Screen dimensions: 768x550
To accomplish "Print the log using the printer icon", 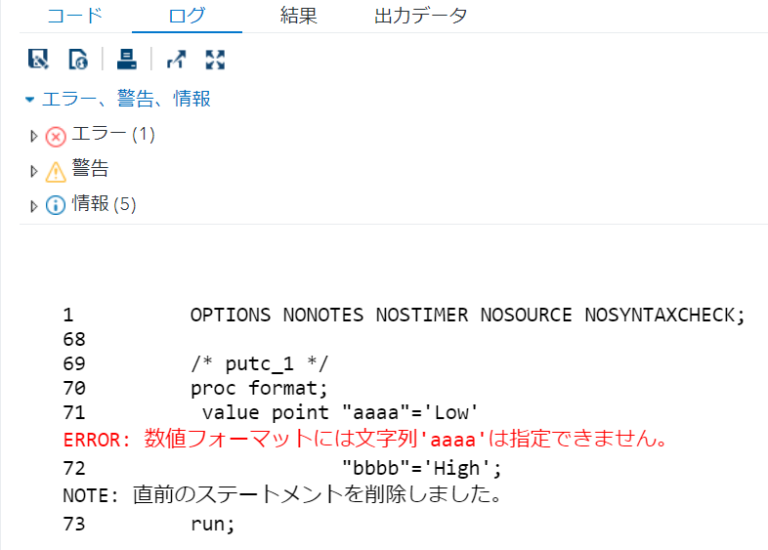I will pos(126,60).
